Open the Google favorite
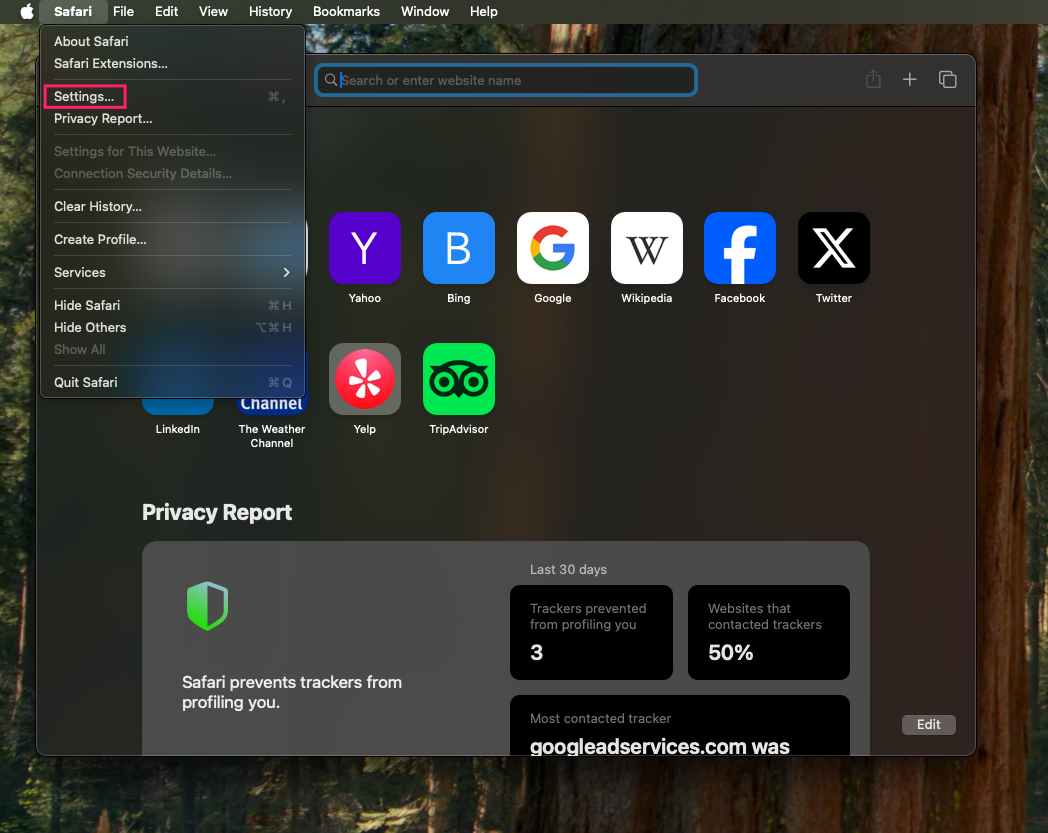The width and height of the screenshot is (1048, 833). click(553, 248)
